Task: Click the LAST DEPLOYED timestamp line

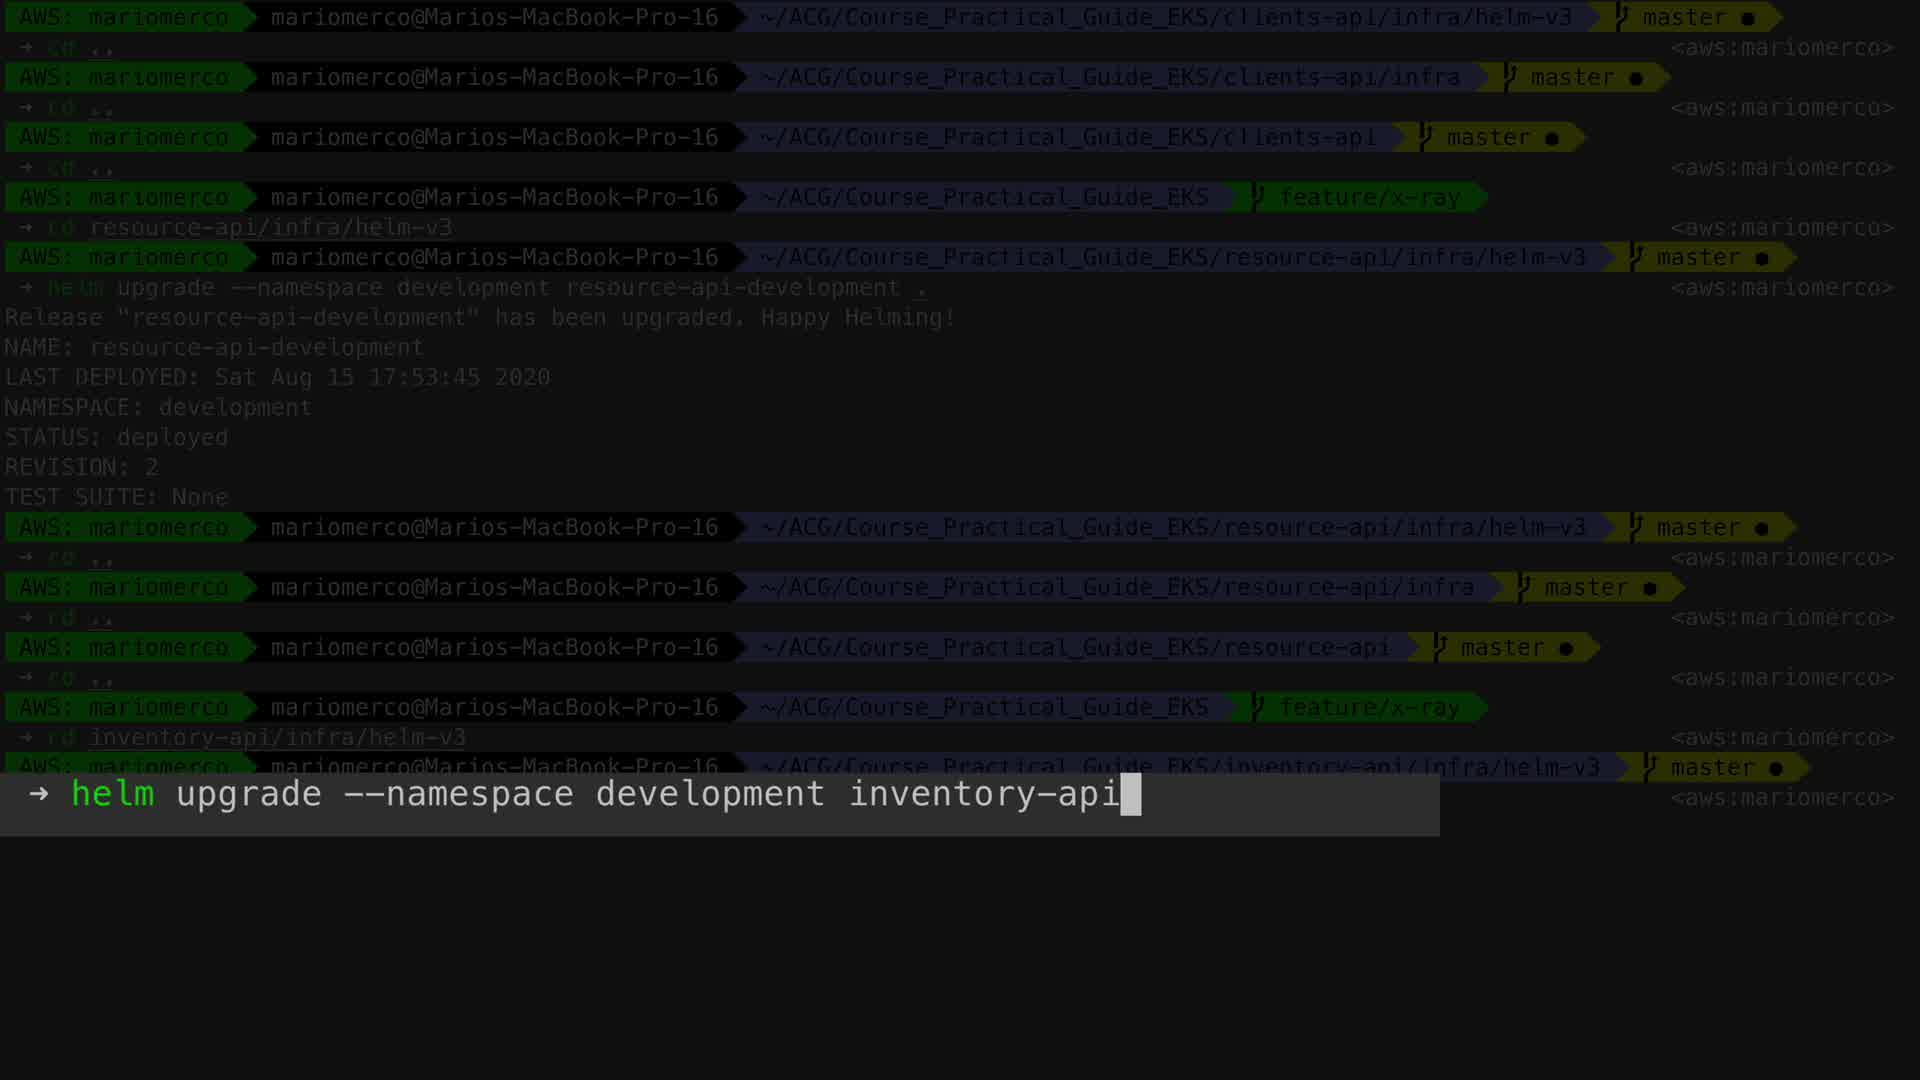Action: coord(277,378)
